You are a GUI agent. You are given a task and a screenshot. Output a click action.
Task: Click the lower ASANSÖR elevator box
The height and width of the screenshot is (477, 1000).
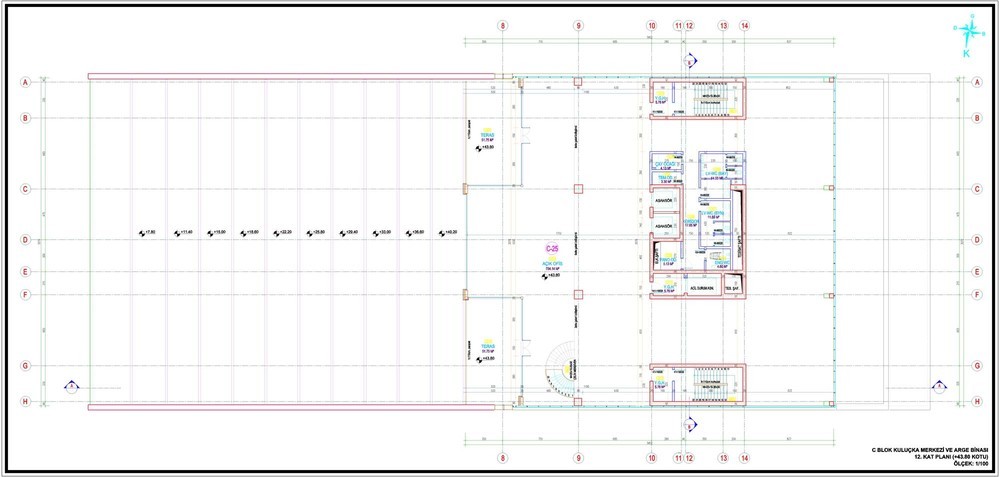point(665,226)
